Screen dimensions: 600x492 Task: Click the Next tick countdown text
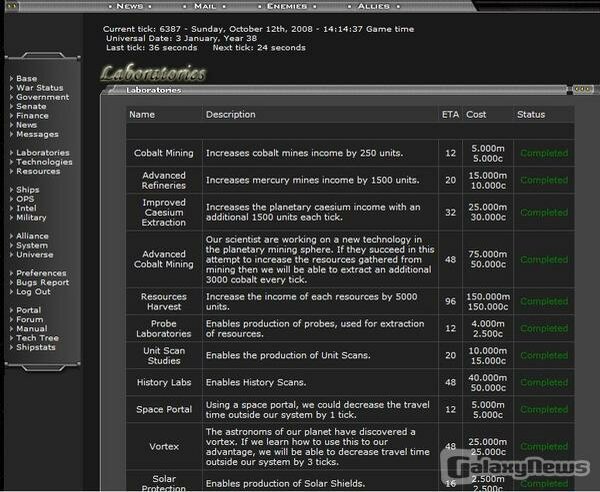[259, 48]
